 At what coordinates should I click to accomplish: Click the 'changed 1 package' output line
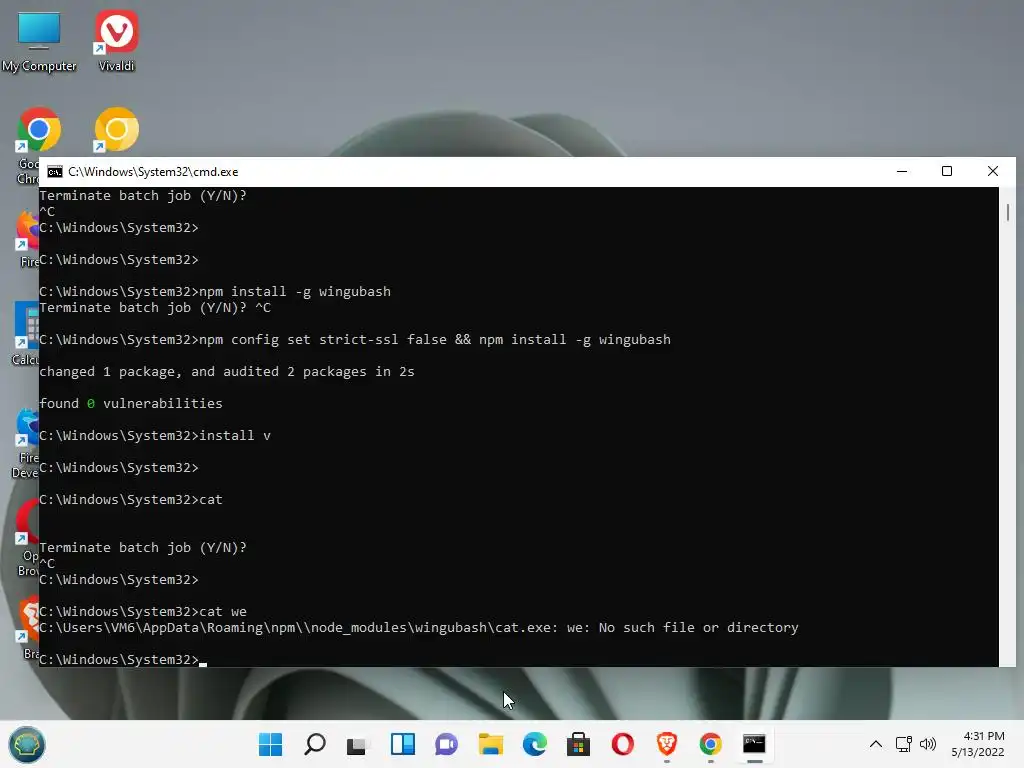(x=227, y=372)
